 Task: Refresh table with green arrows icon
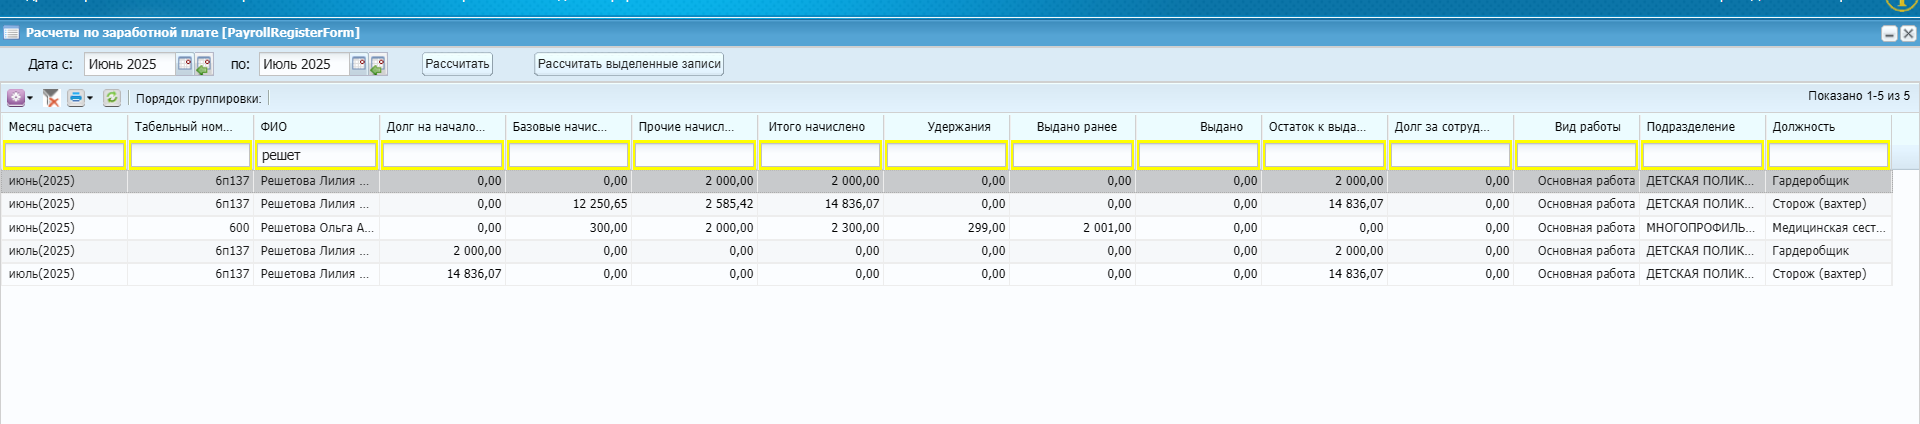click(x=112, y=98)
